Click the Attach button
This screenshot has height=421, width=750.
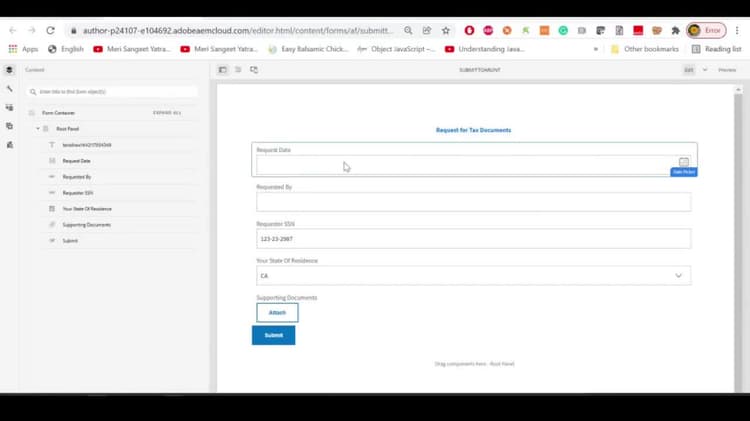(277, 312)
